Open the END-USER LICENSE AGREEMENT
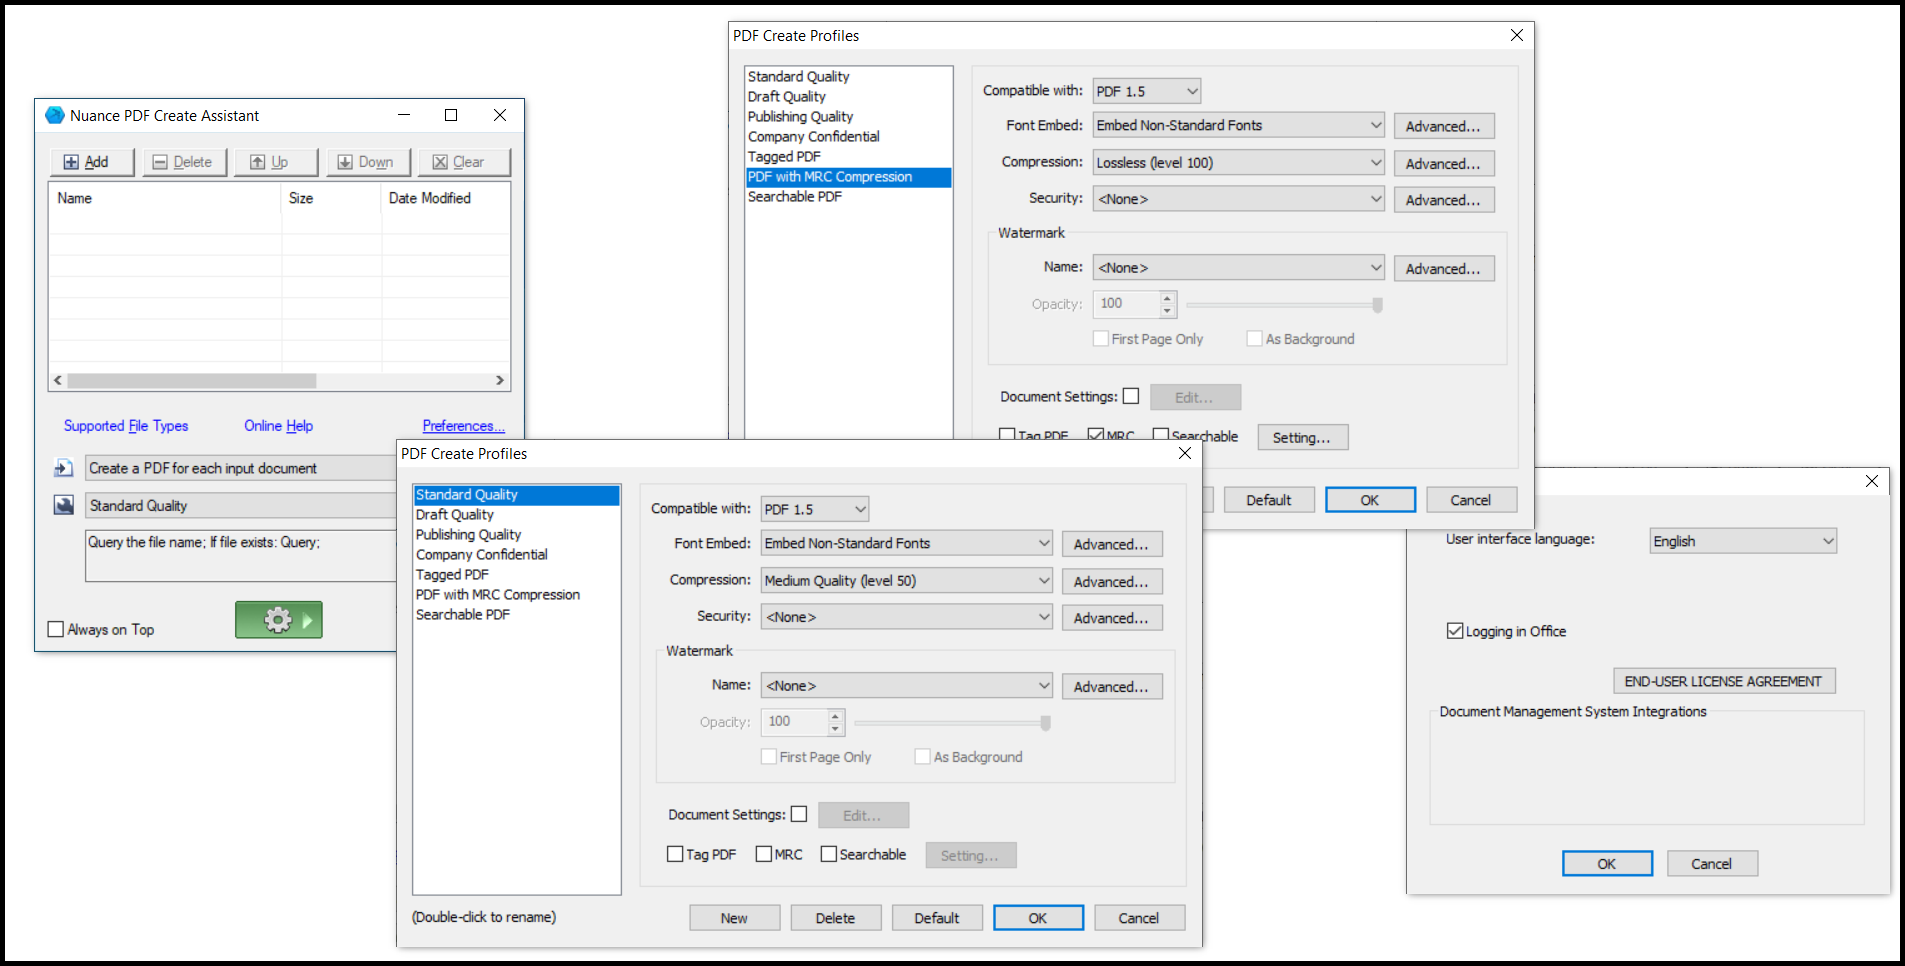1905x966 pixels. click(x=1724, y=681)
